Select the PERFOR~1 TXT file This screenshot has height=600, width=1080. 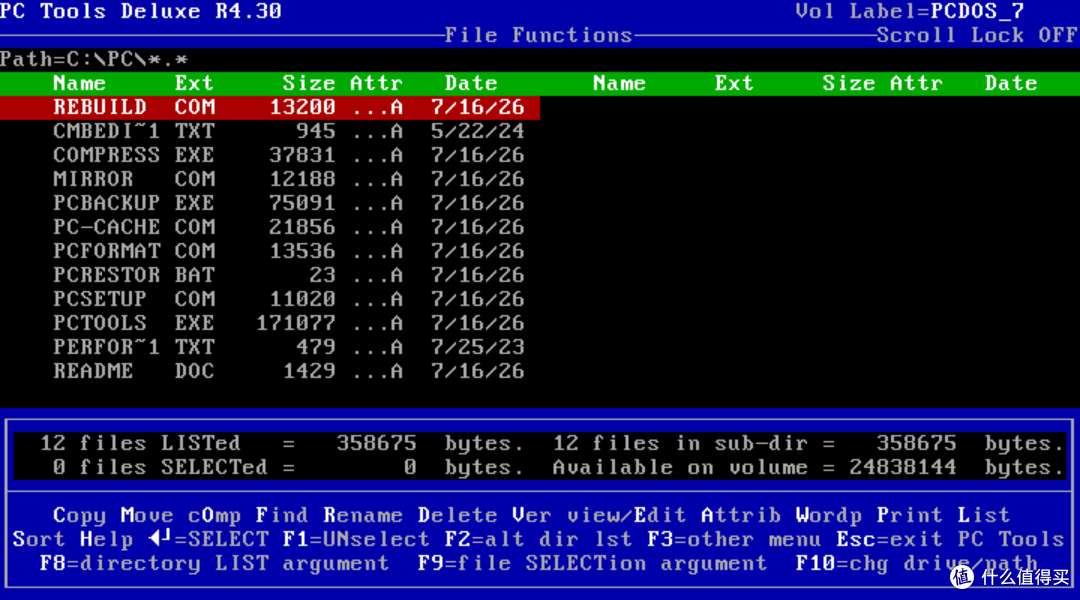click(x=289, y=347)
